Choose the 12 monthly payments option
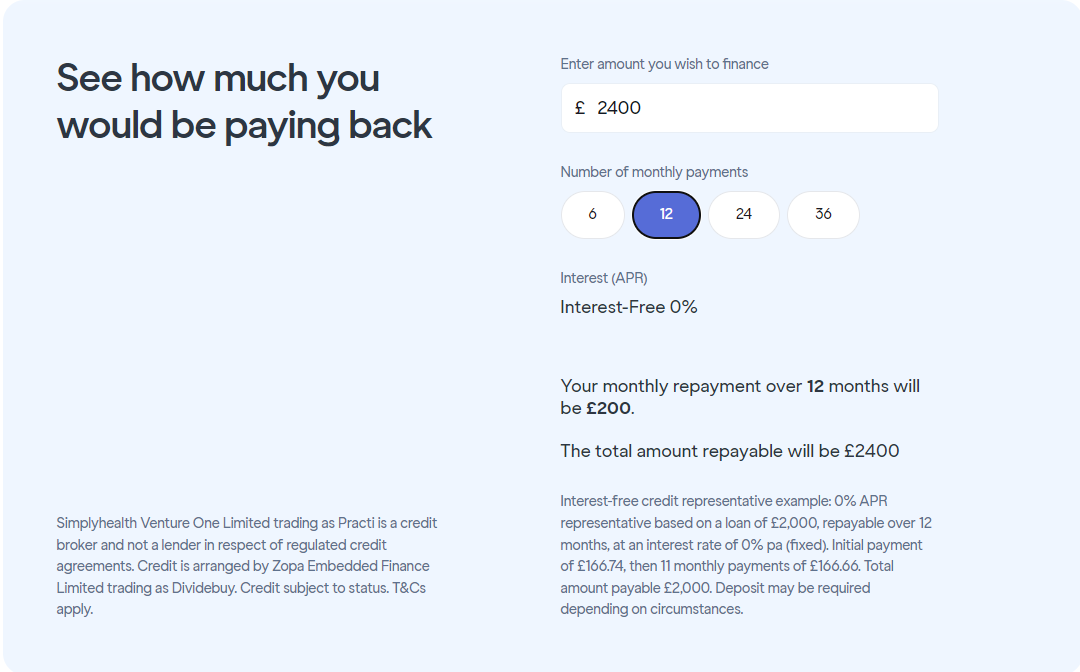 click(x=666, y=215)
